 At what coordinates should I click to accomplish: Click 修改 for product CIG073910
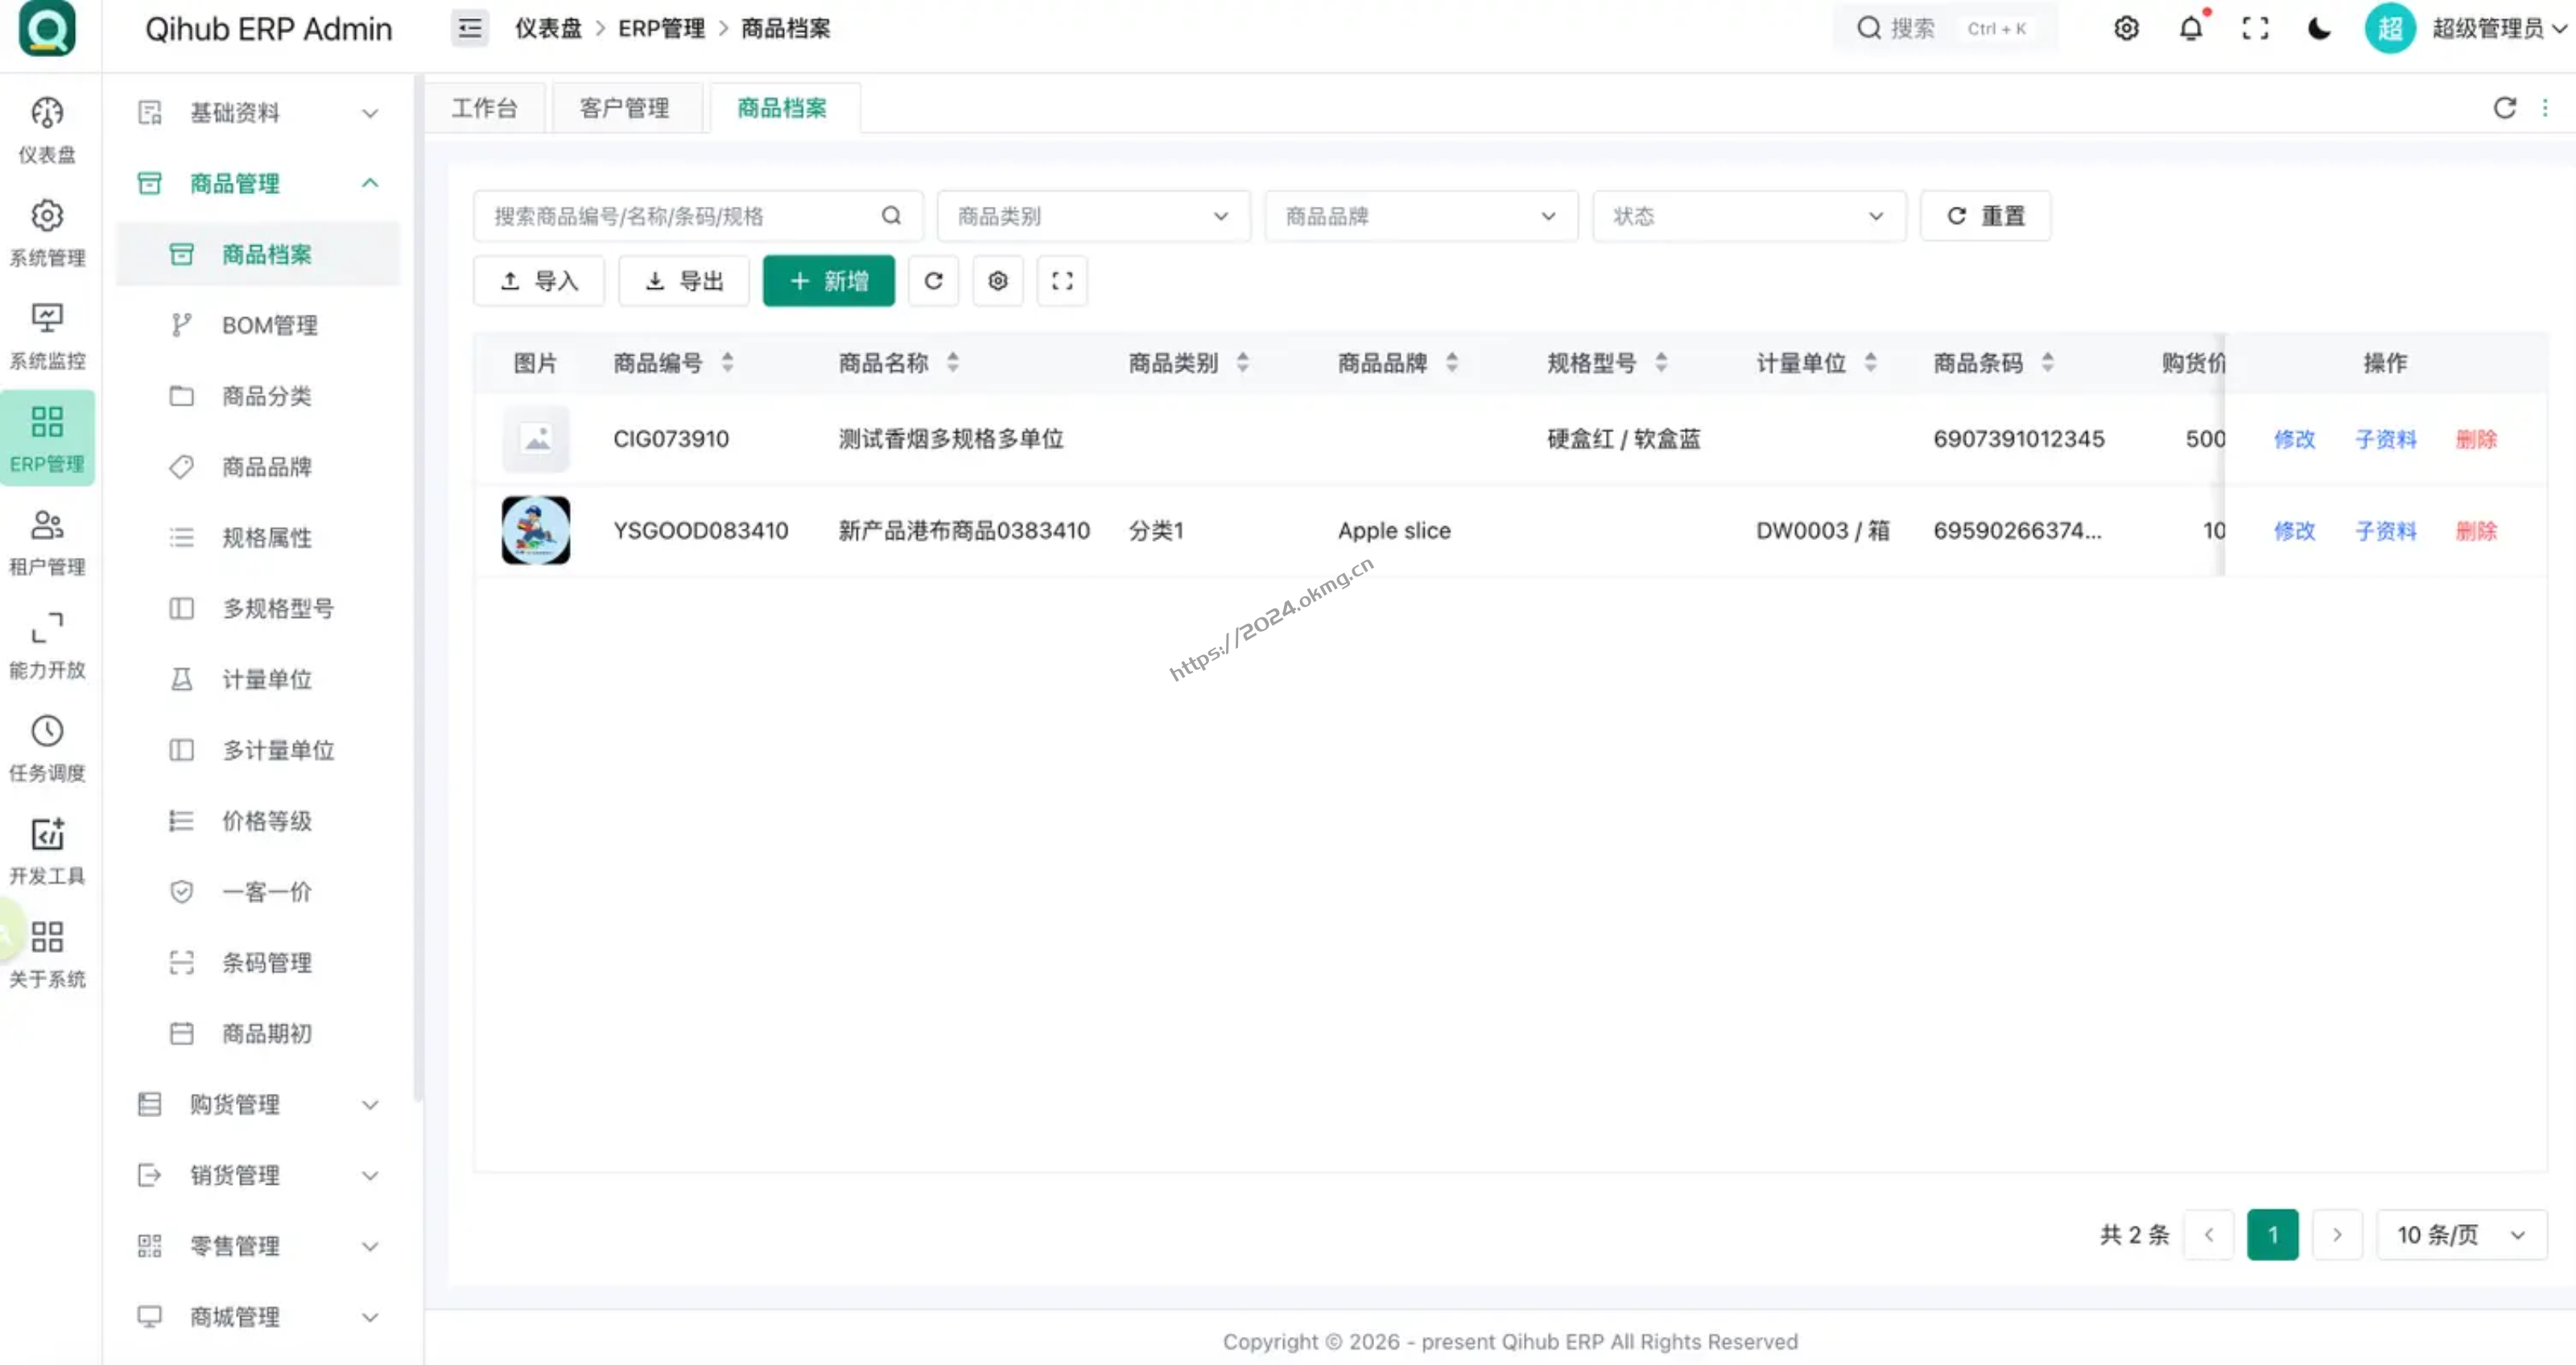click(2294, 439)
